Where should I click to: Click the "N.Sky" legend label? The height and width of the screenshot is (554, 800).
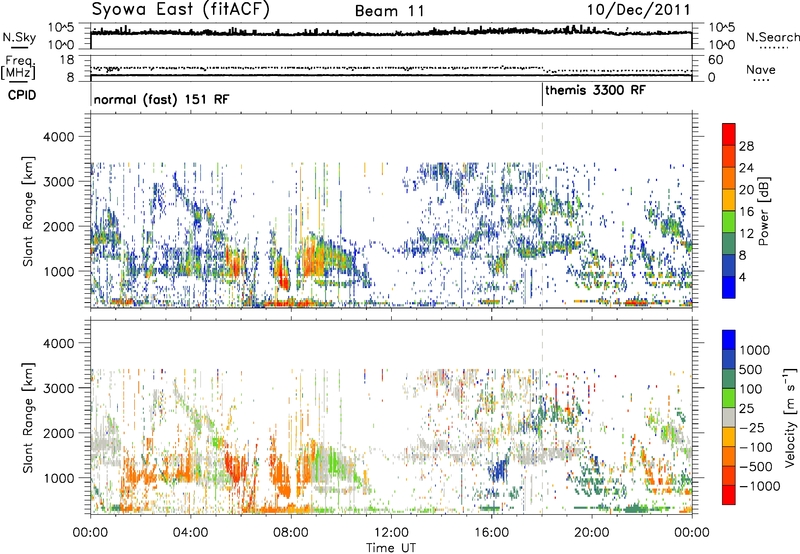19,37
